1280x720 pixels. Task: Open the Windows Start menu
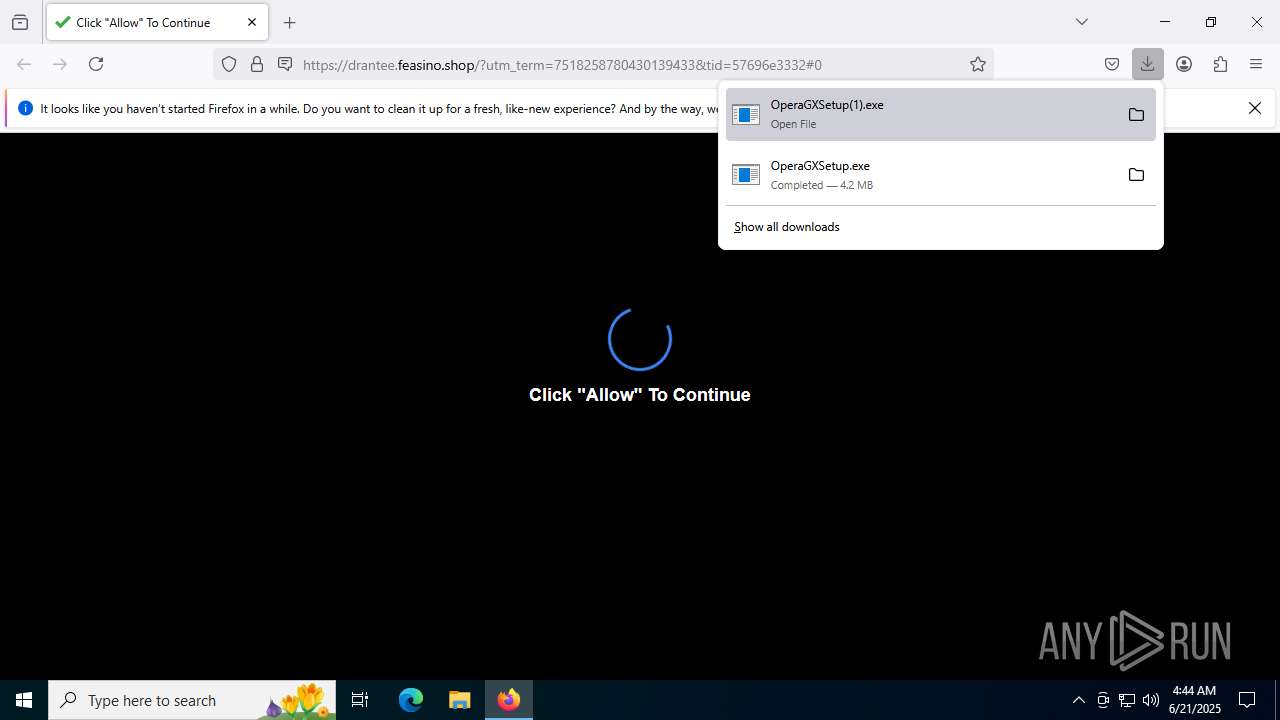pyautogui.click(x=24, y=700)
